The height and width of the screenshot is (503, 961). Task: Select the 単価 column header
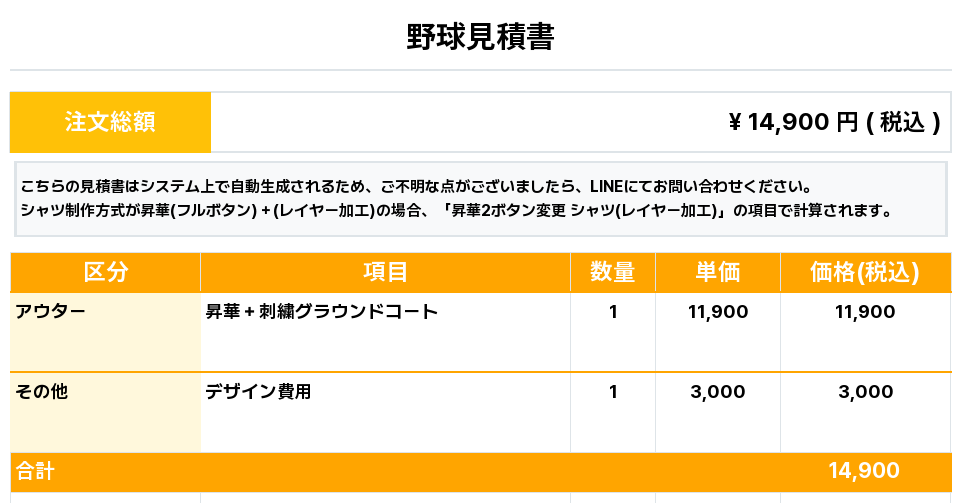coord(717,272)
